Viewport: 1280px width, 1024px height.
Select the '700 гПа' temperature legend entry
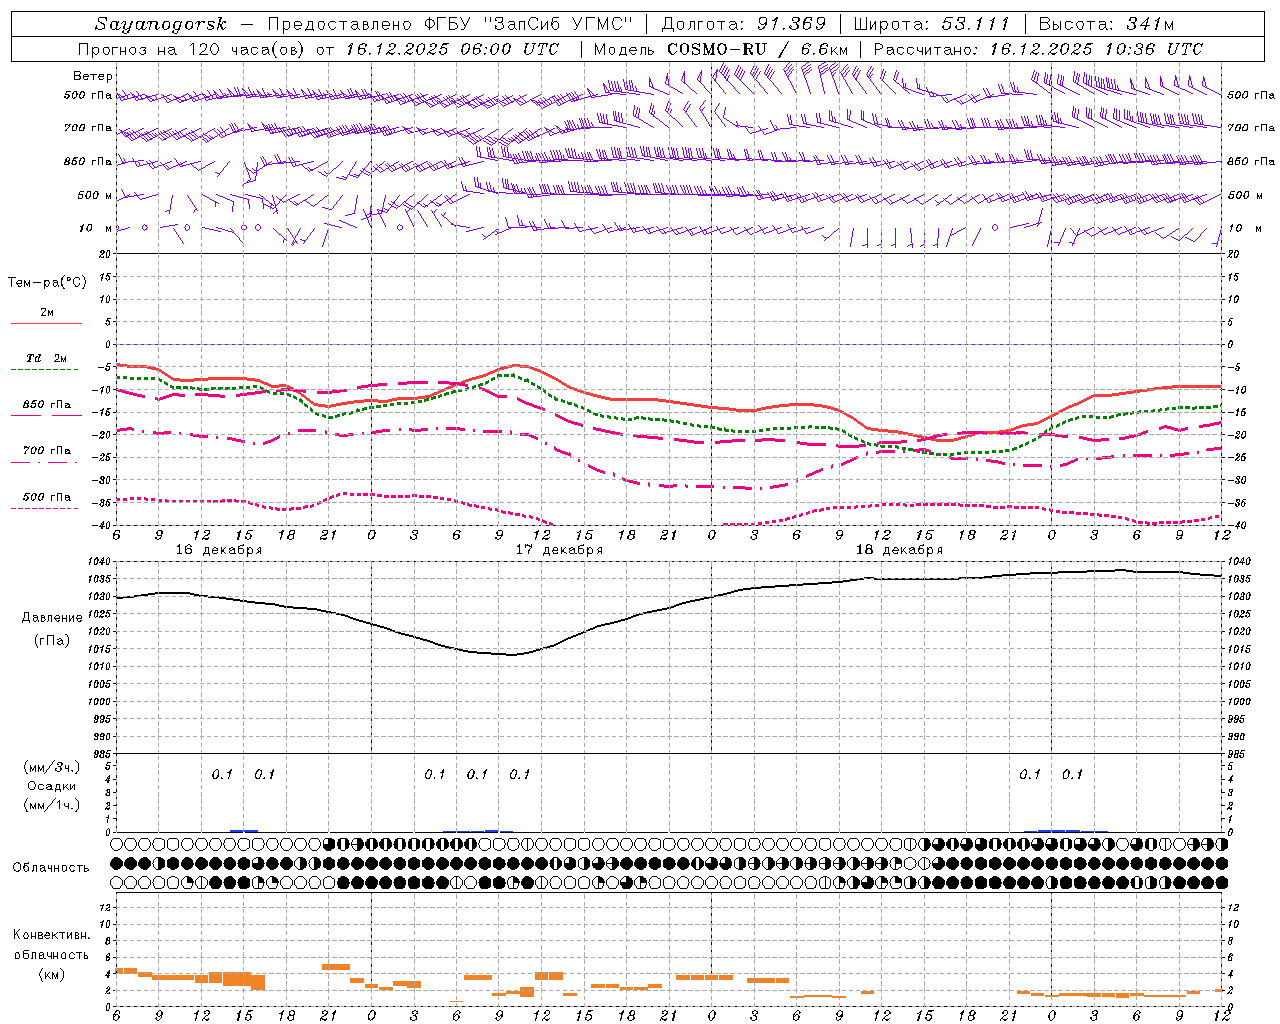click(47, 451)
